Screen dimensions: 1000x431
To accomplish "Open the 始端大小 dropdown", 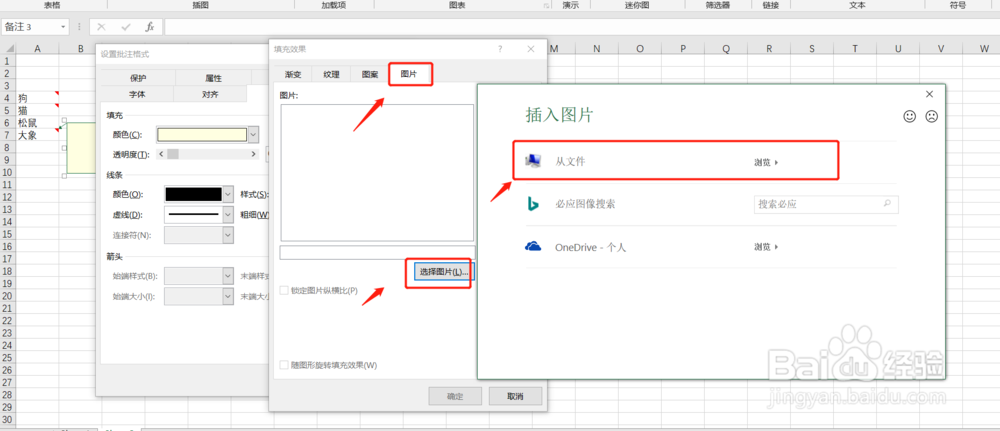I will 228,296.
